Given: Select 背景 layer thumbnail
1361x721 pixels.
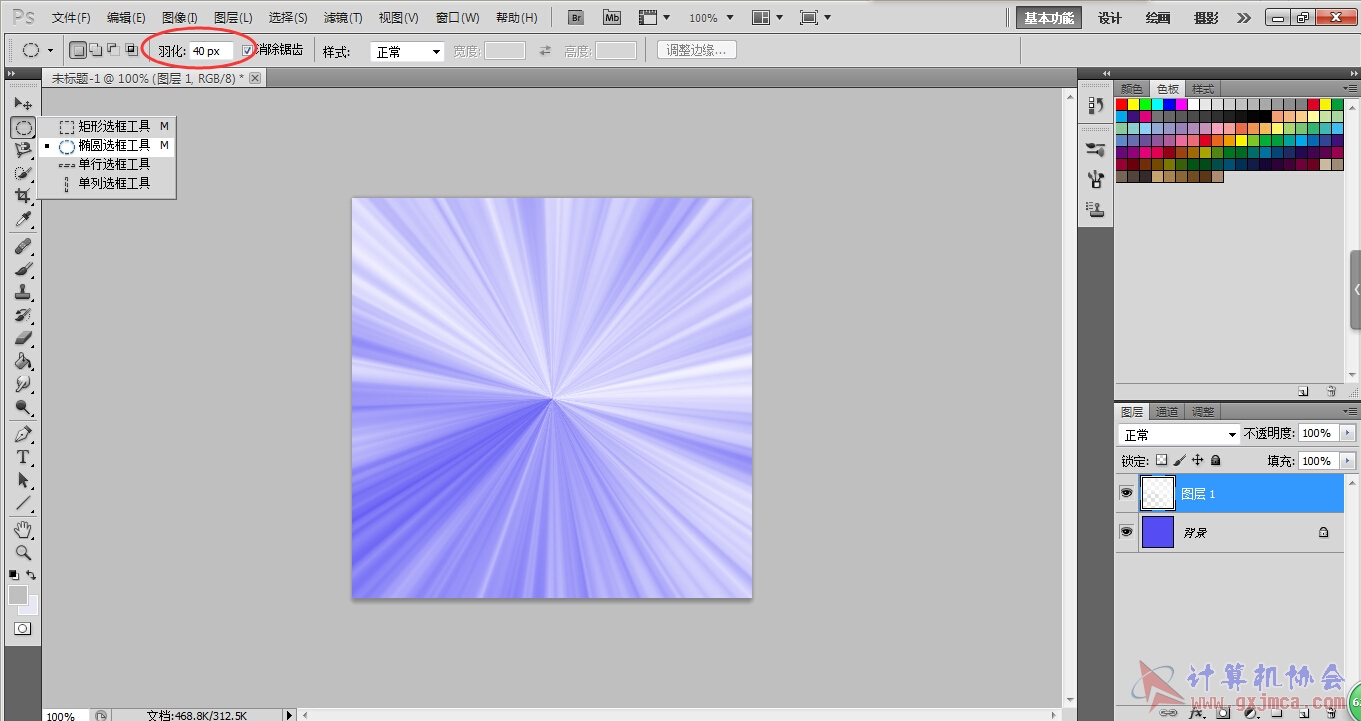Looking at the screenshot, I should (1158, 532).
